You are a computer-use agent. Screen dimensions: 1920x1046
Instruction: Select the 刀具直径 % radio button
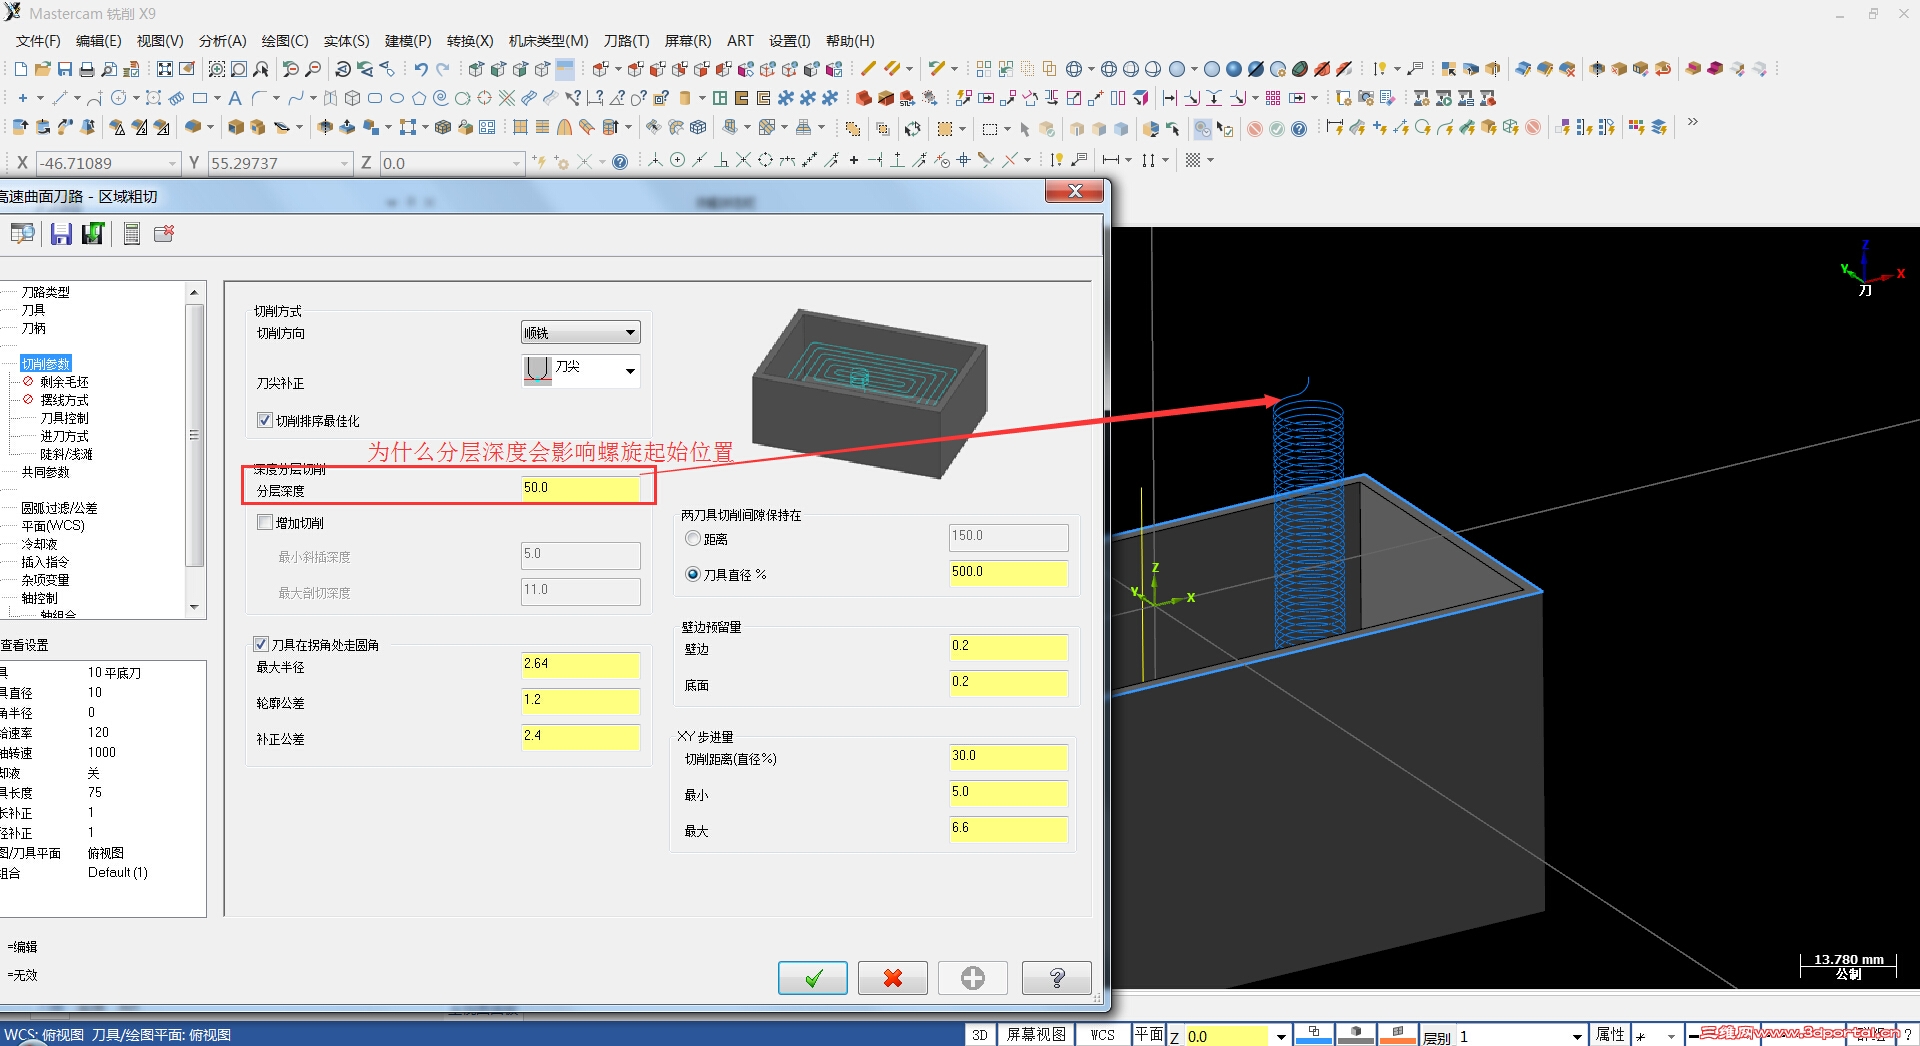[x=693, y=574]
